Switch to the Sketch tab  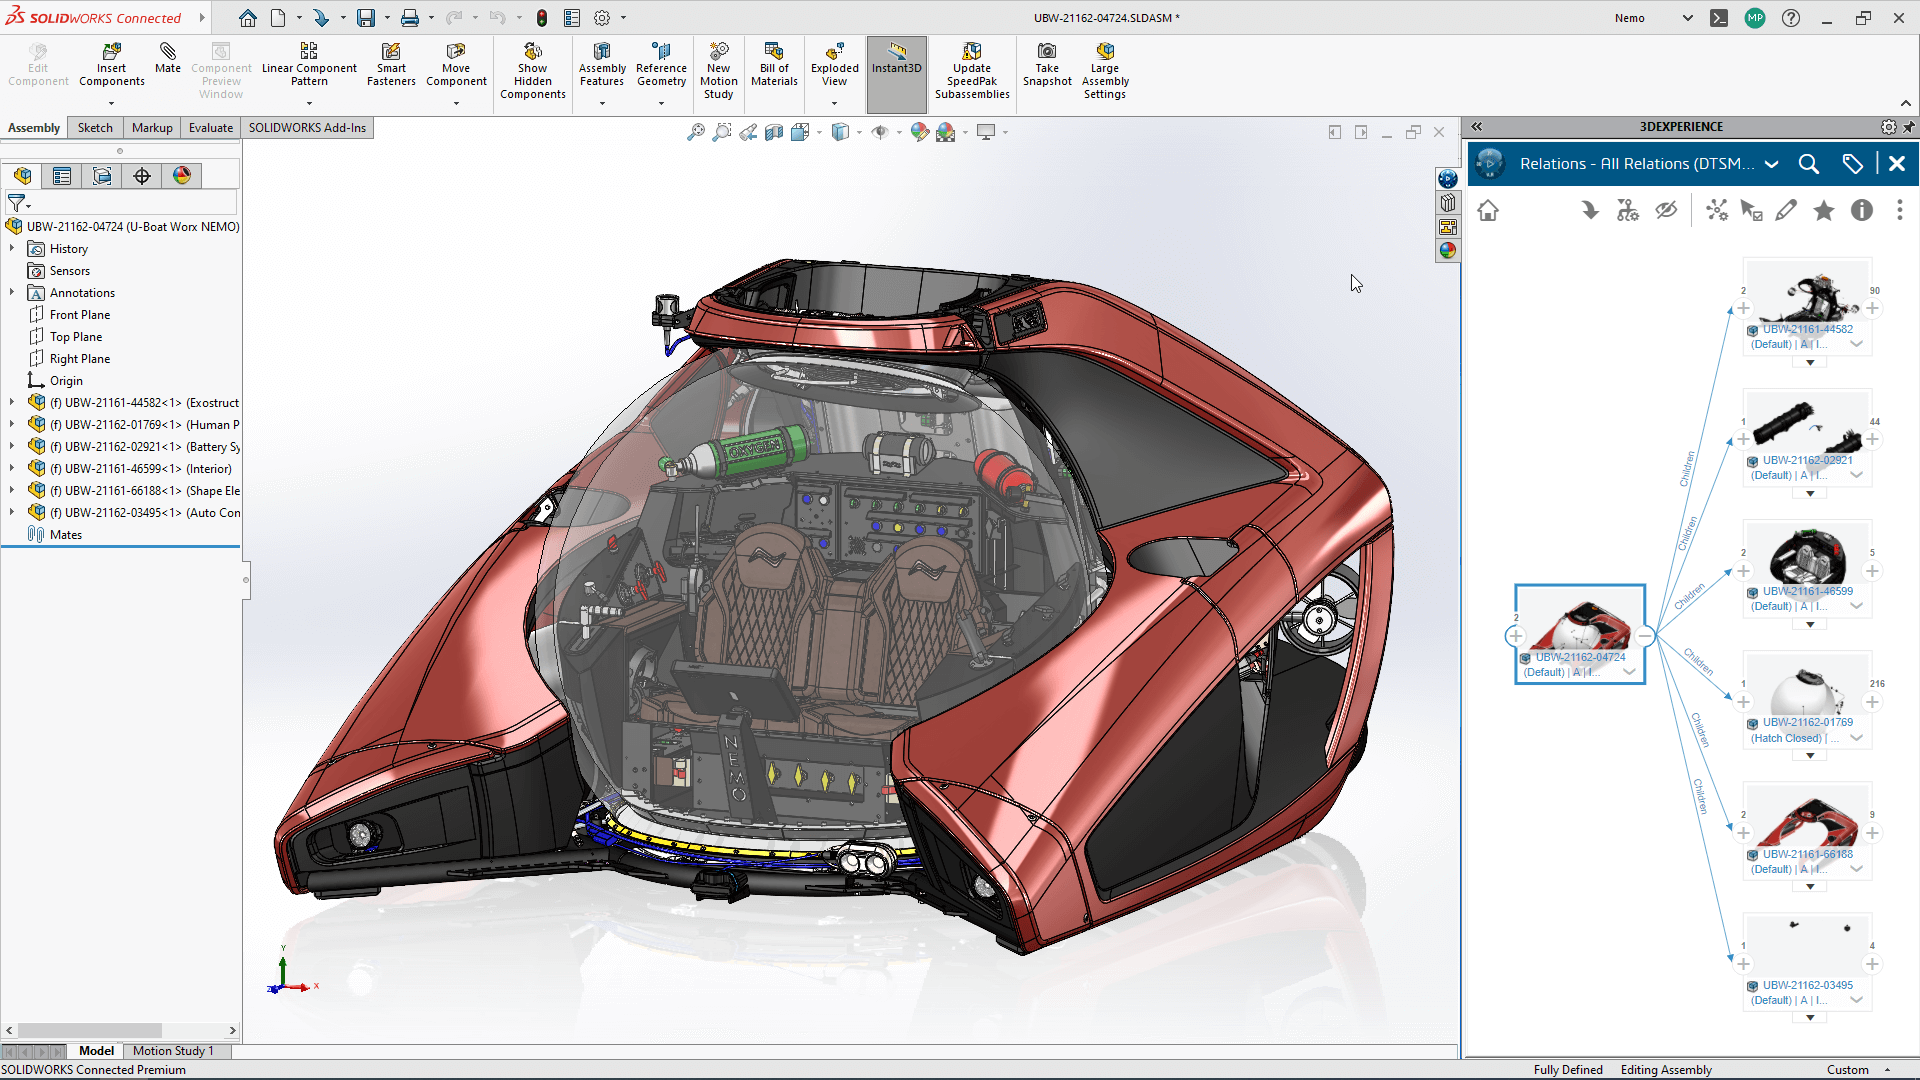[x=95, y=128]
